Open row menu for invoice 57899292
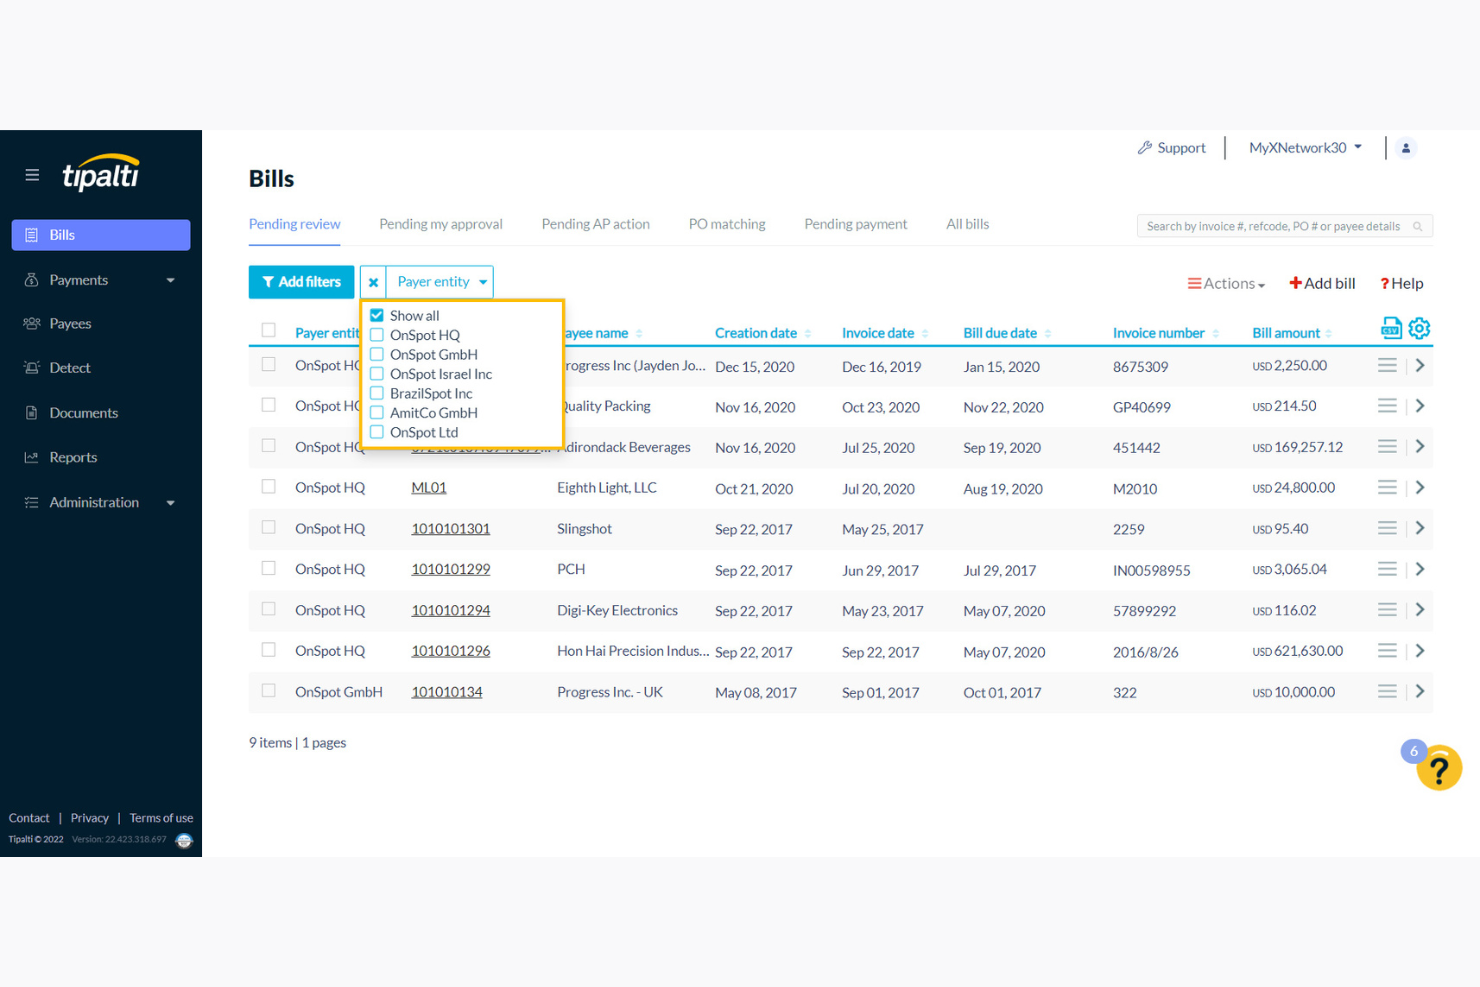Viewport: 1480px width, 987px height. [x=1387, y=610]
